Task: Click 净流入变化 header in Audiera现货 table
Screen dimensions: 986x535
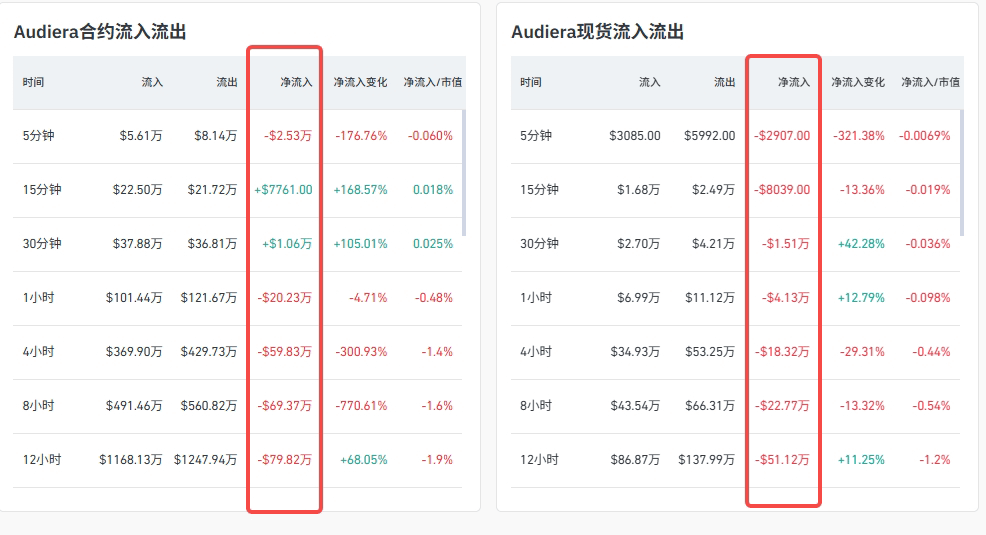Action: pos(858,82)
